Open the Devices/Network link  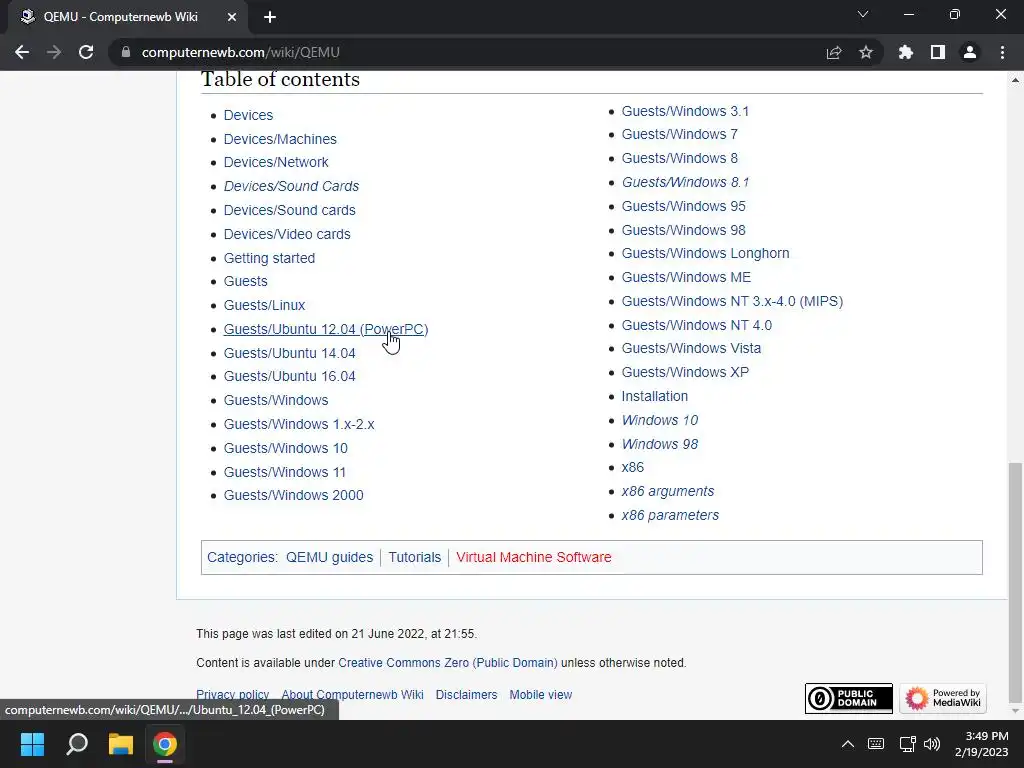(x=276, y=162)
